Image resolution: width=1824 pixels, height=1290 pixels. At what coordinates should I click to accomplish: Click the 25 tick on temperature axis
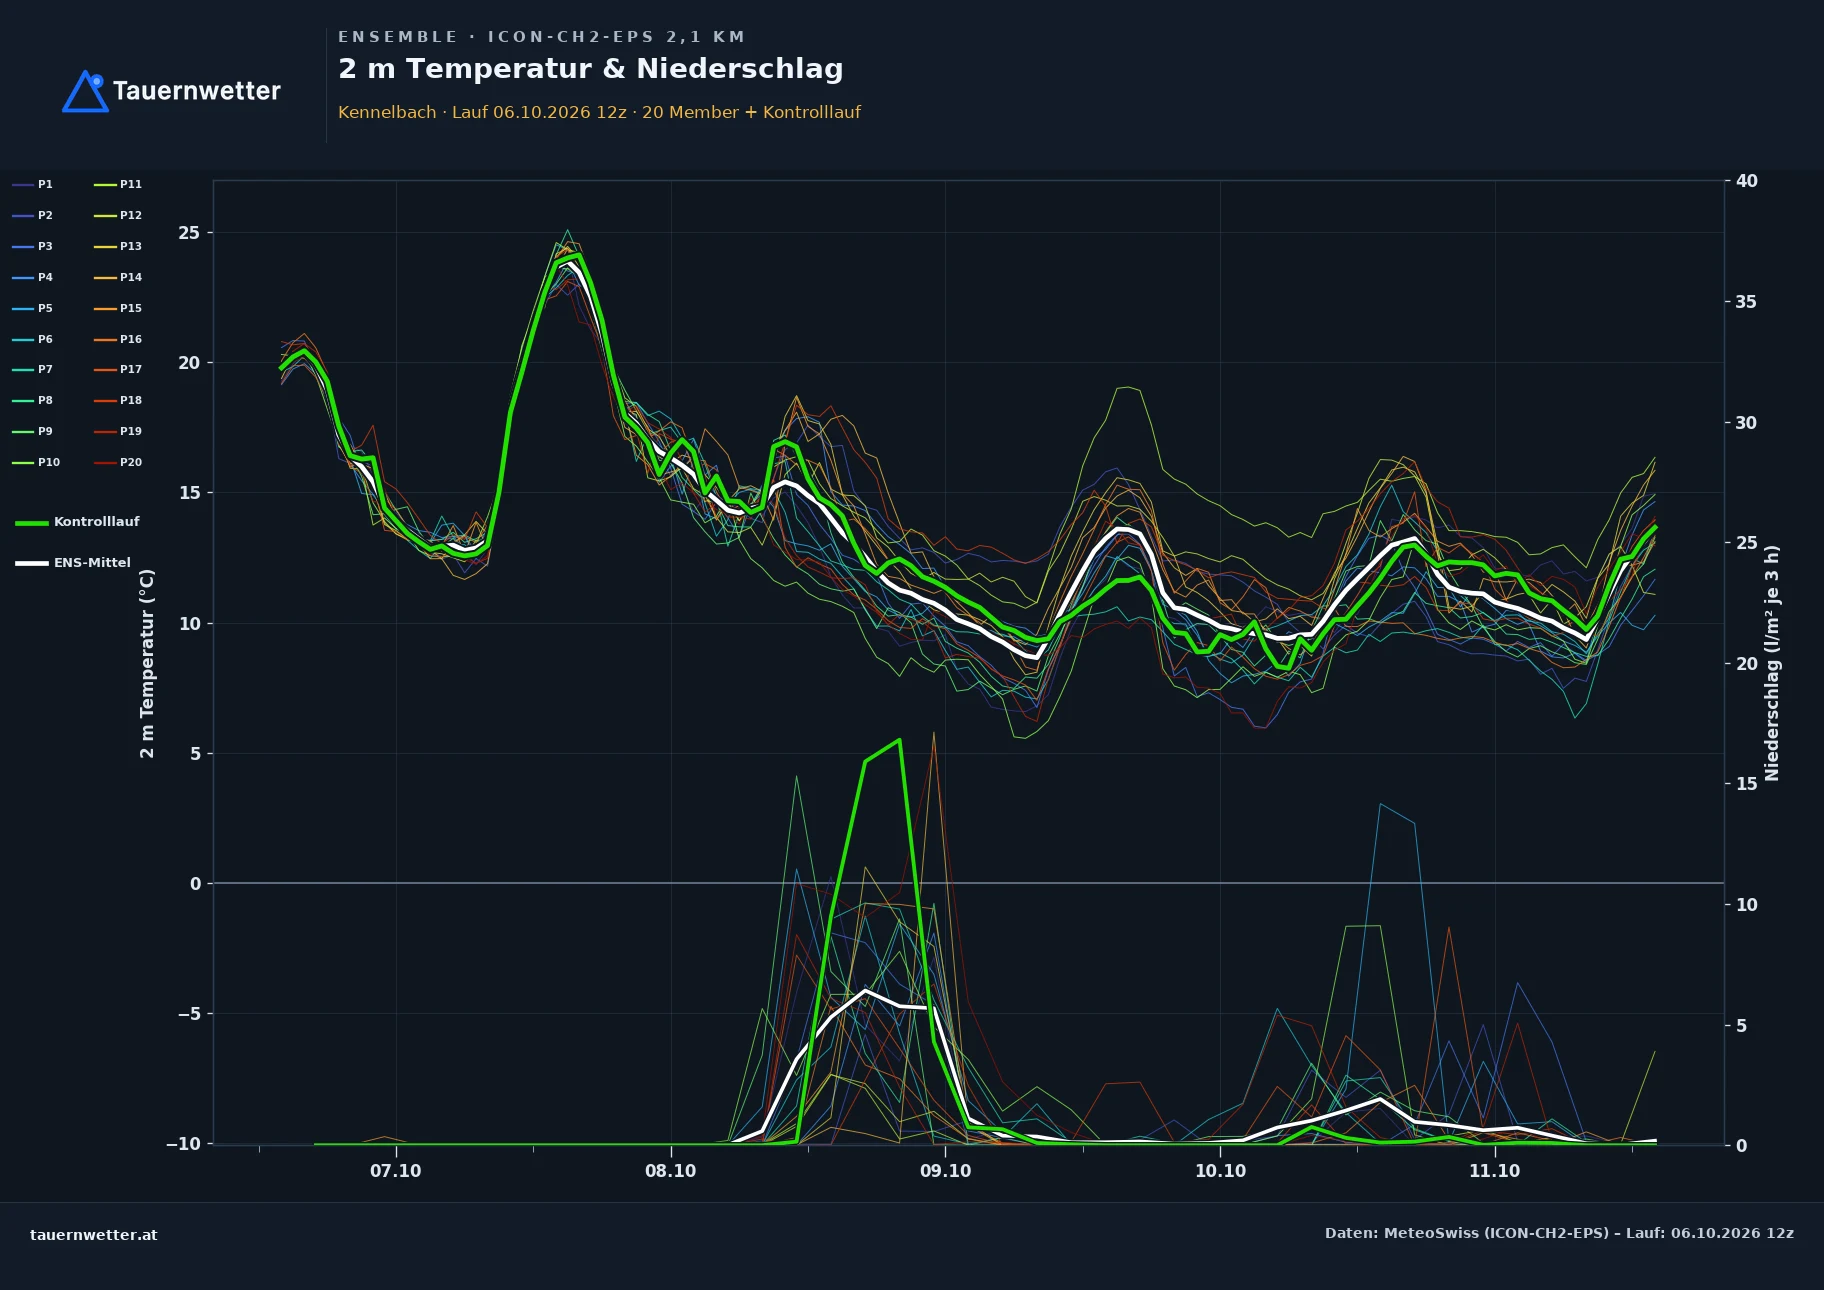point(189,233)
